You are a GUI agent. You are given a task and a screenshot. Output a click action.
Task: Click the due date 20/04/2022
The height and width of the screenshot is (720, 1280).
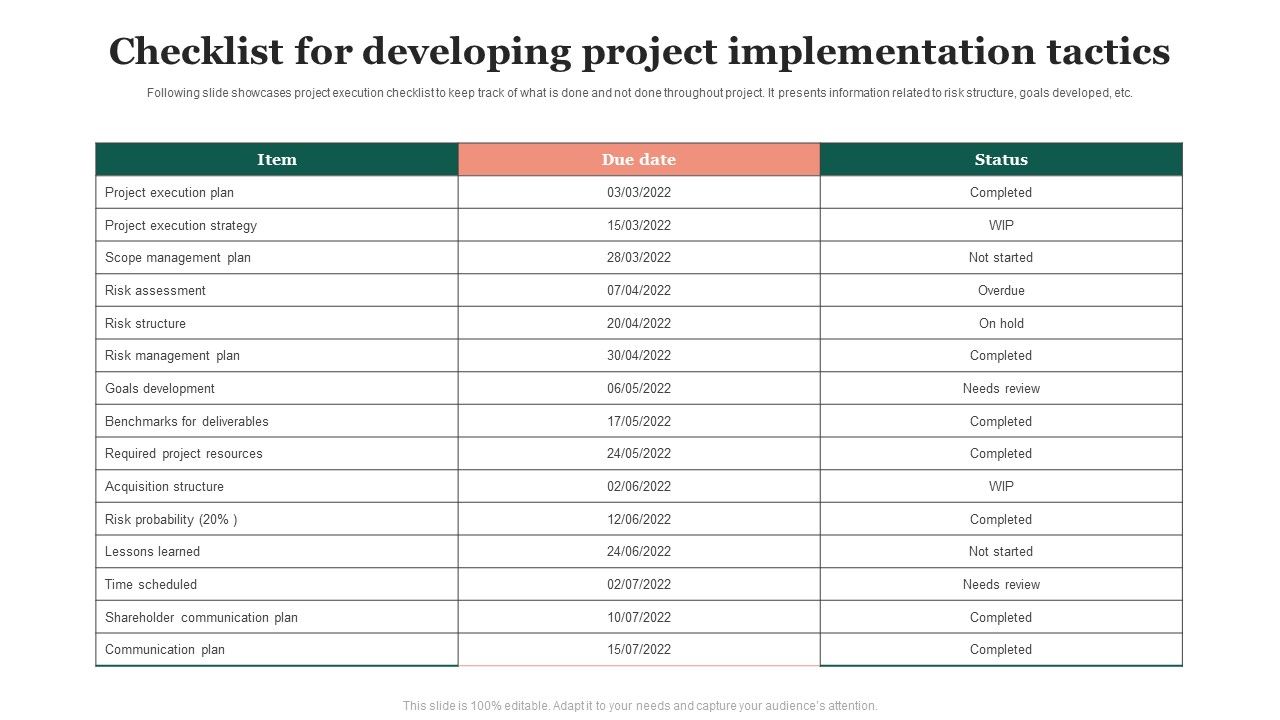(x=639, y=323)
